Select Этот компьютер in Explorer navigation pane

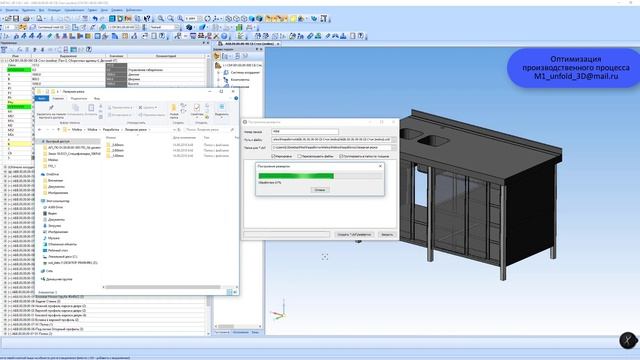point(58,201)
